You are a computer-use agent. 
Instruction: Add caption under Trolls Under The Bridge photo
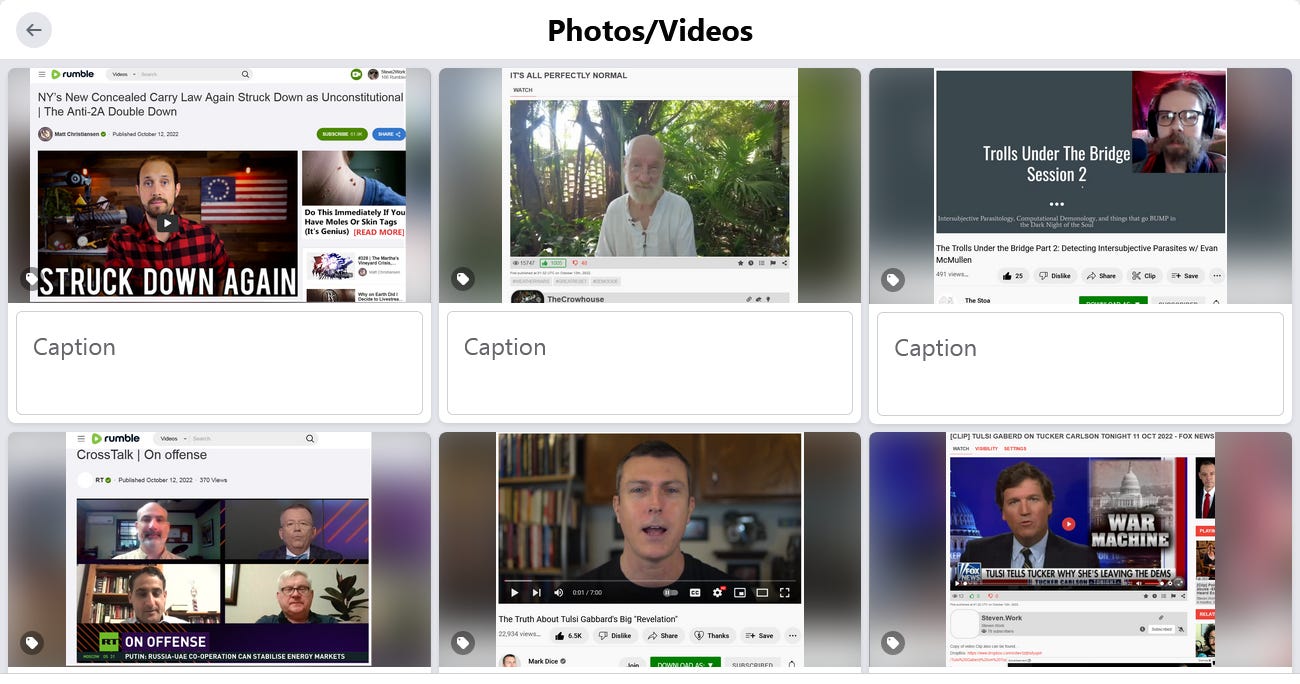click(x=1080, y=364)
